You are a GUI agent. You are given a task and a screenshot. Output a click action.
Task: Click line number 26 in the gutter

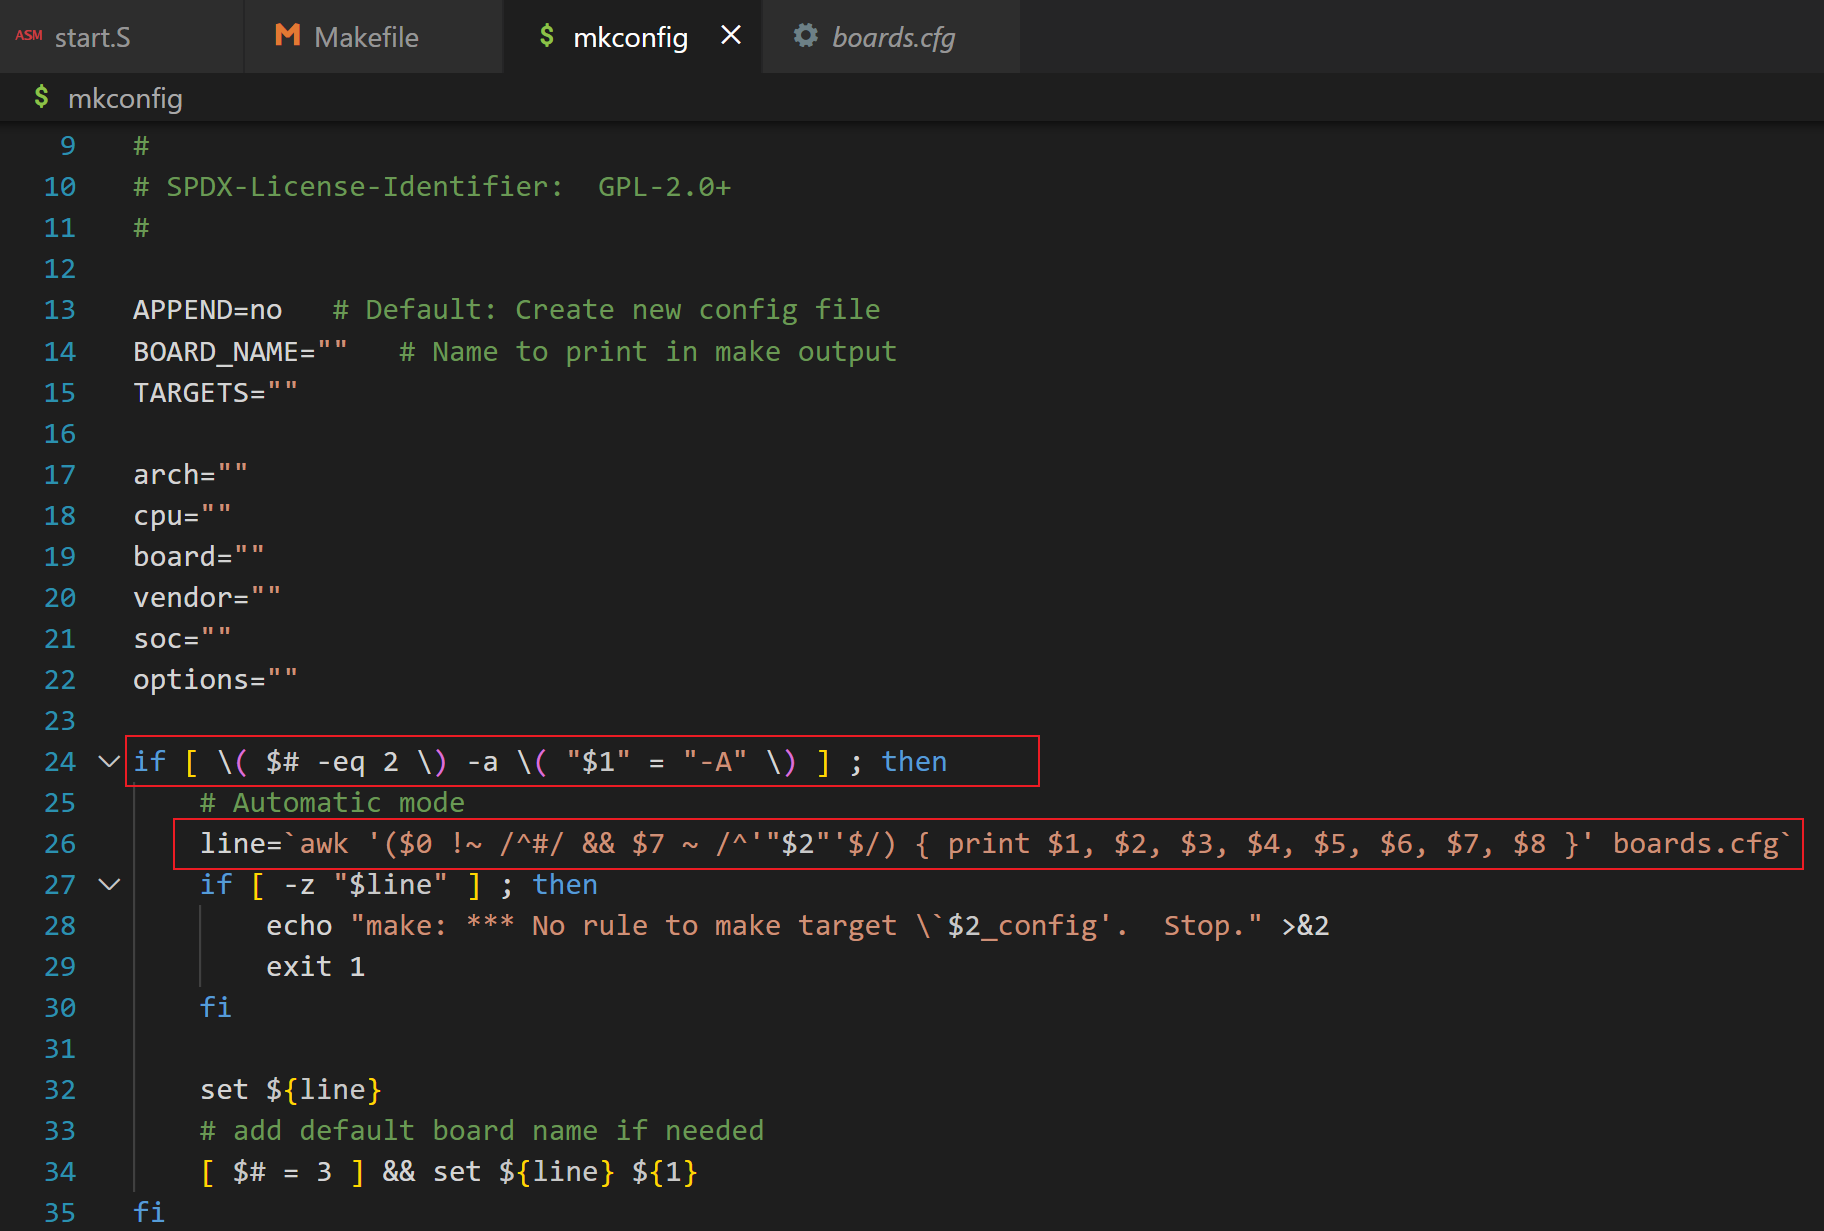(x=60, y=844)
